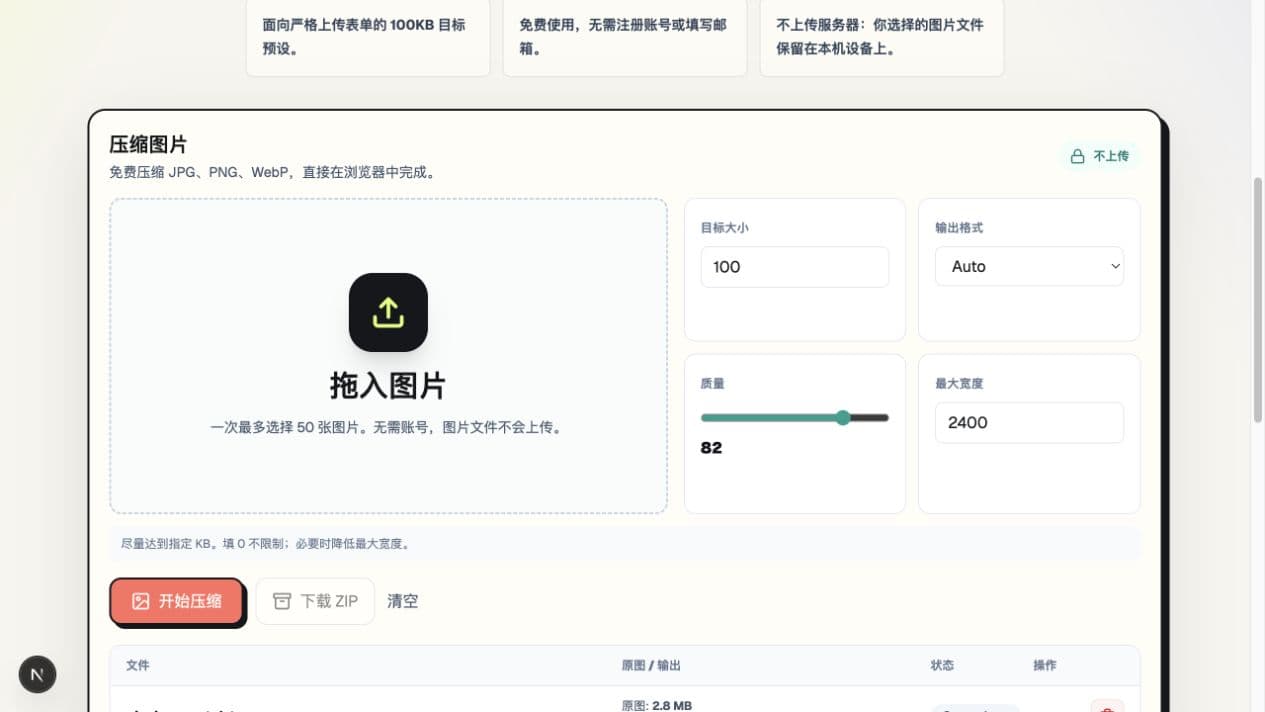The height and width of the screenshot is (712, 1265).
Task: Click the Next.js N logo badge
Action: coord(37,675)
